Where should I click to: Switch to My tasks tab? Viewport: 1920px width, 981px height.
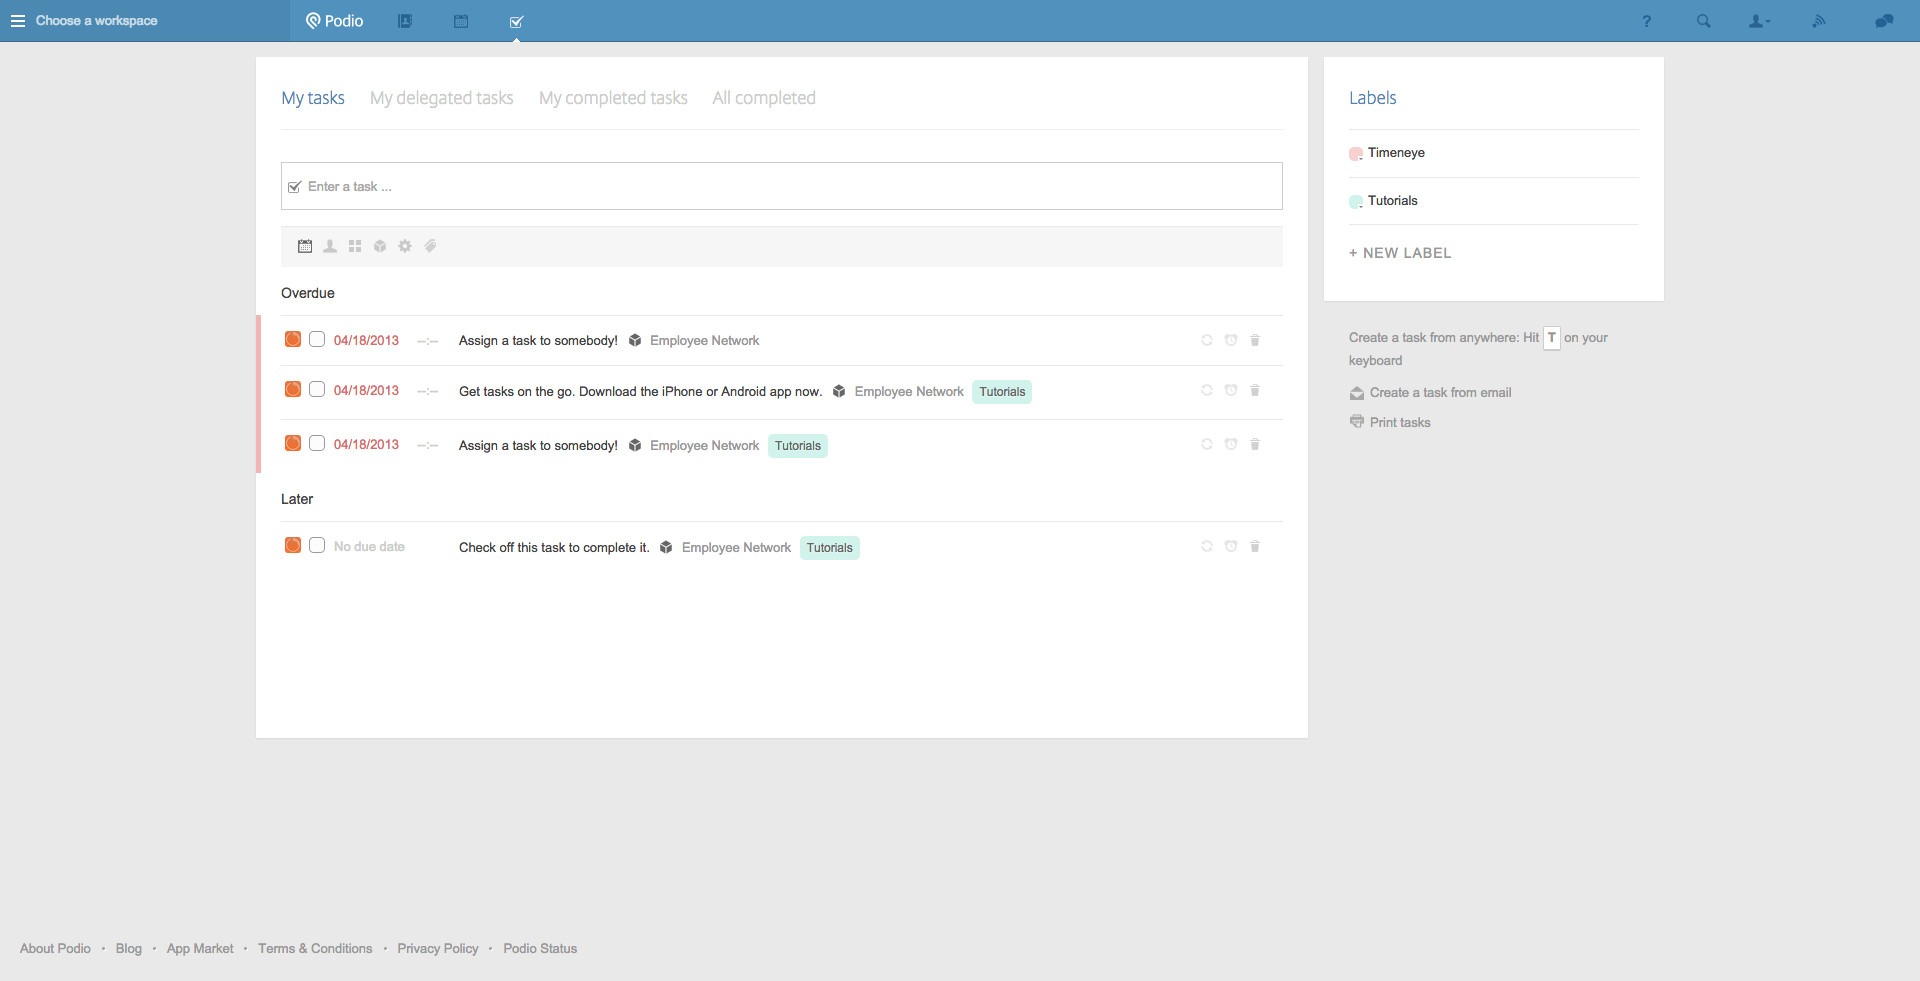tap(313, 98)
